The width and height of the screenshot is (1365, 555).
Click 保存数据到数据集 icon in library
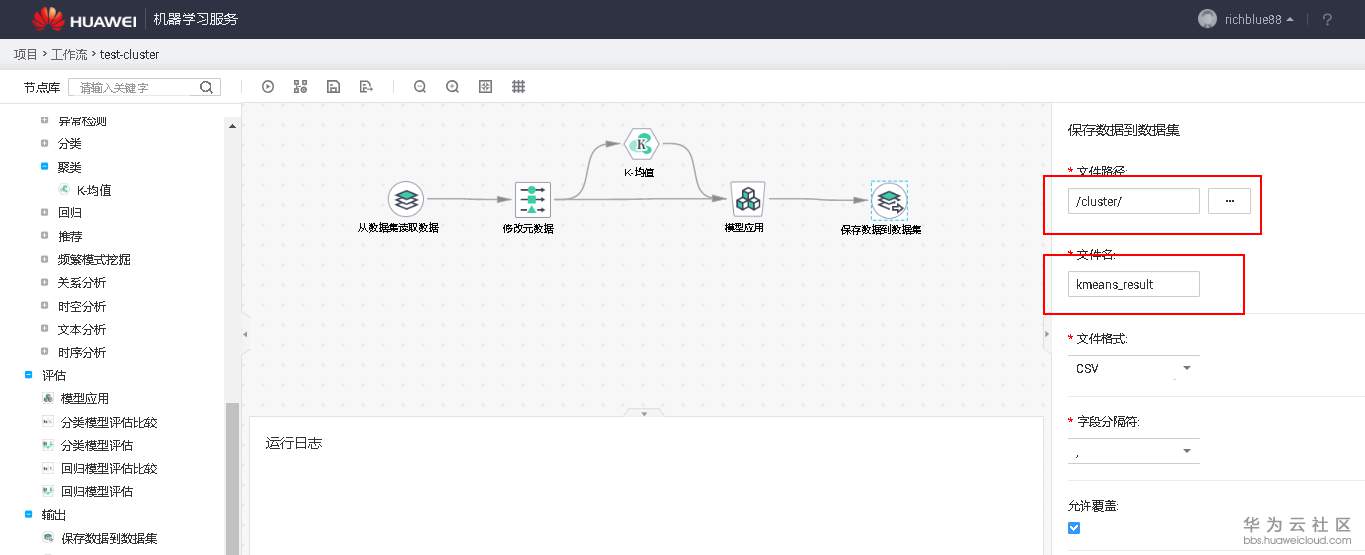48,538
